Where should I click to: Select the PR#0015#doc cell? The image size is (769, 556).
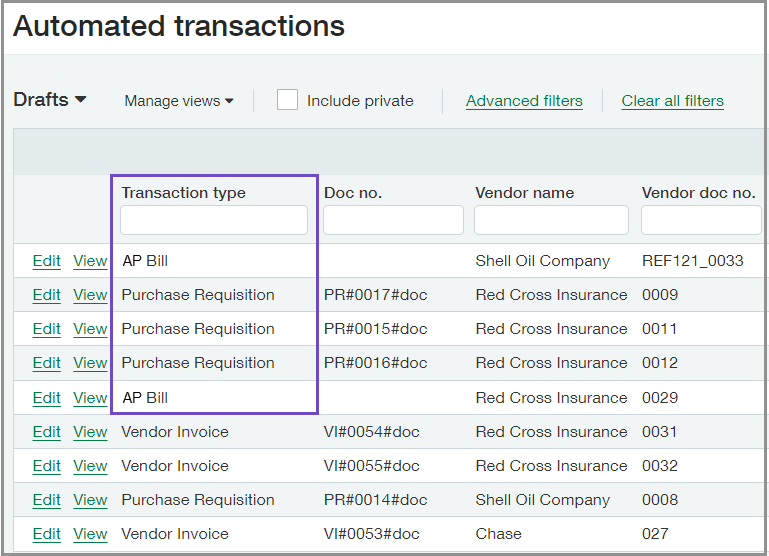tap(375, 329)
